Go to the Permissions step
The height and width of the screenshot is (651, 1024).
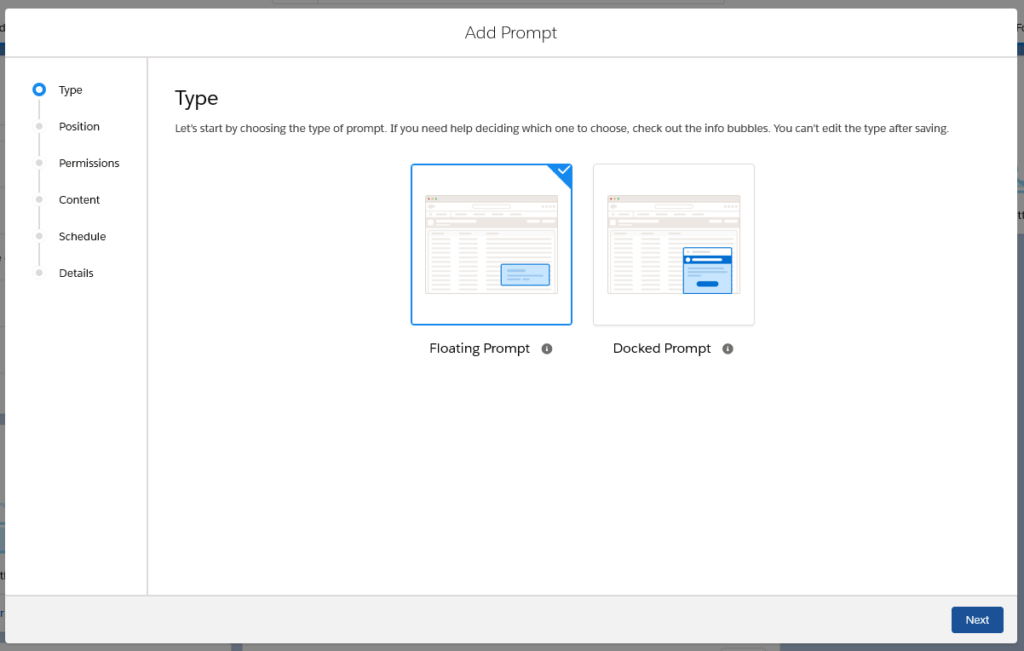click(89, 163)
